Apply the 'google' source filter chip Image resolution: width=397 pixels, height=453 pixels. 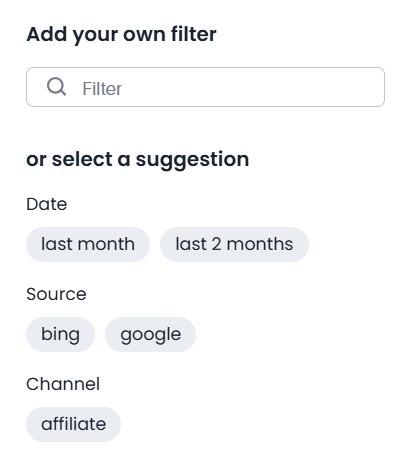point(150,334)
